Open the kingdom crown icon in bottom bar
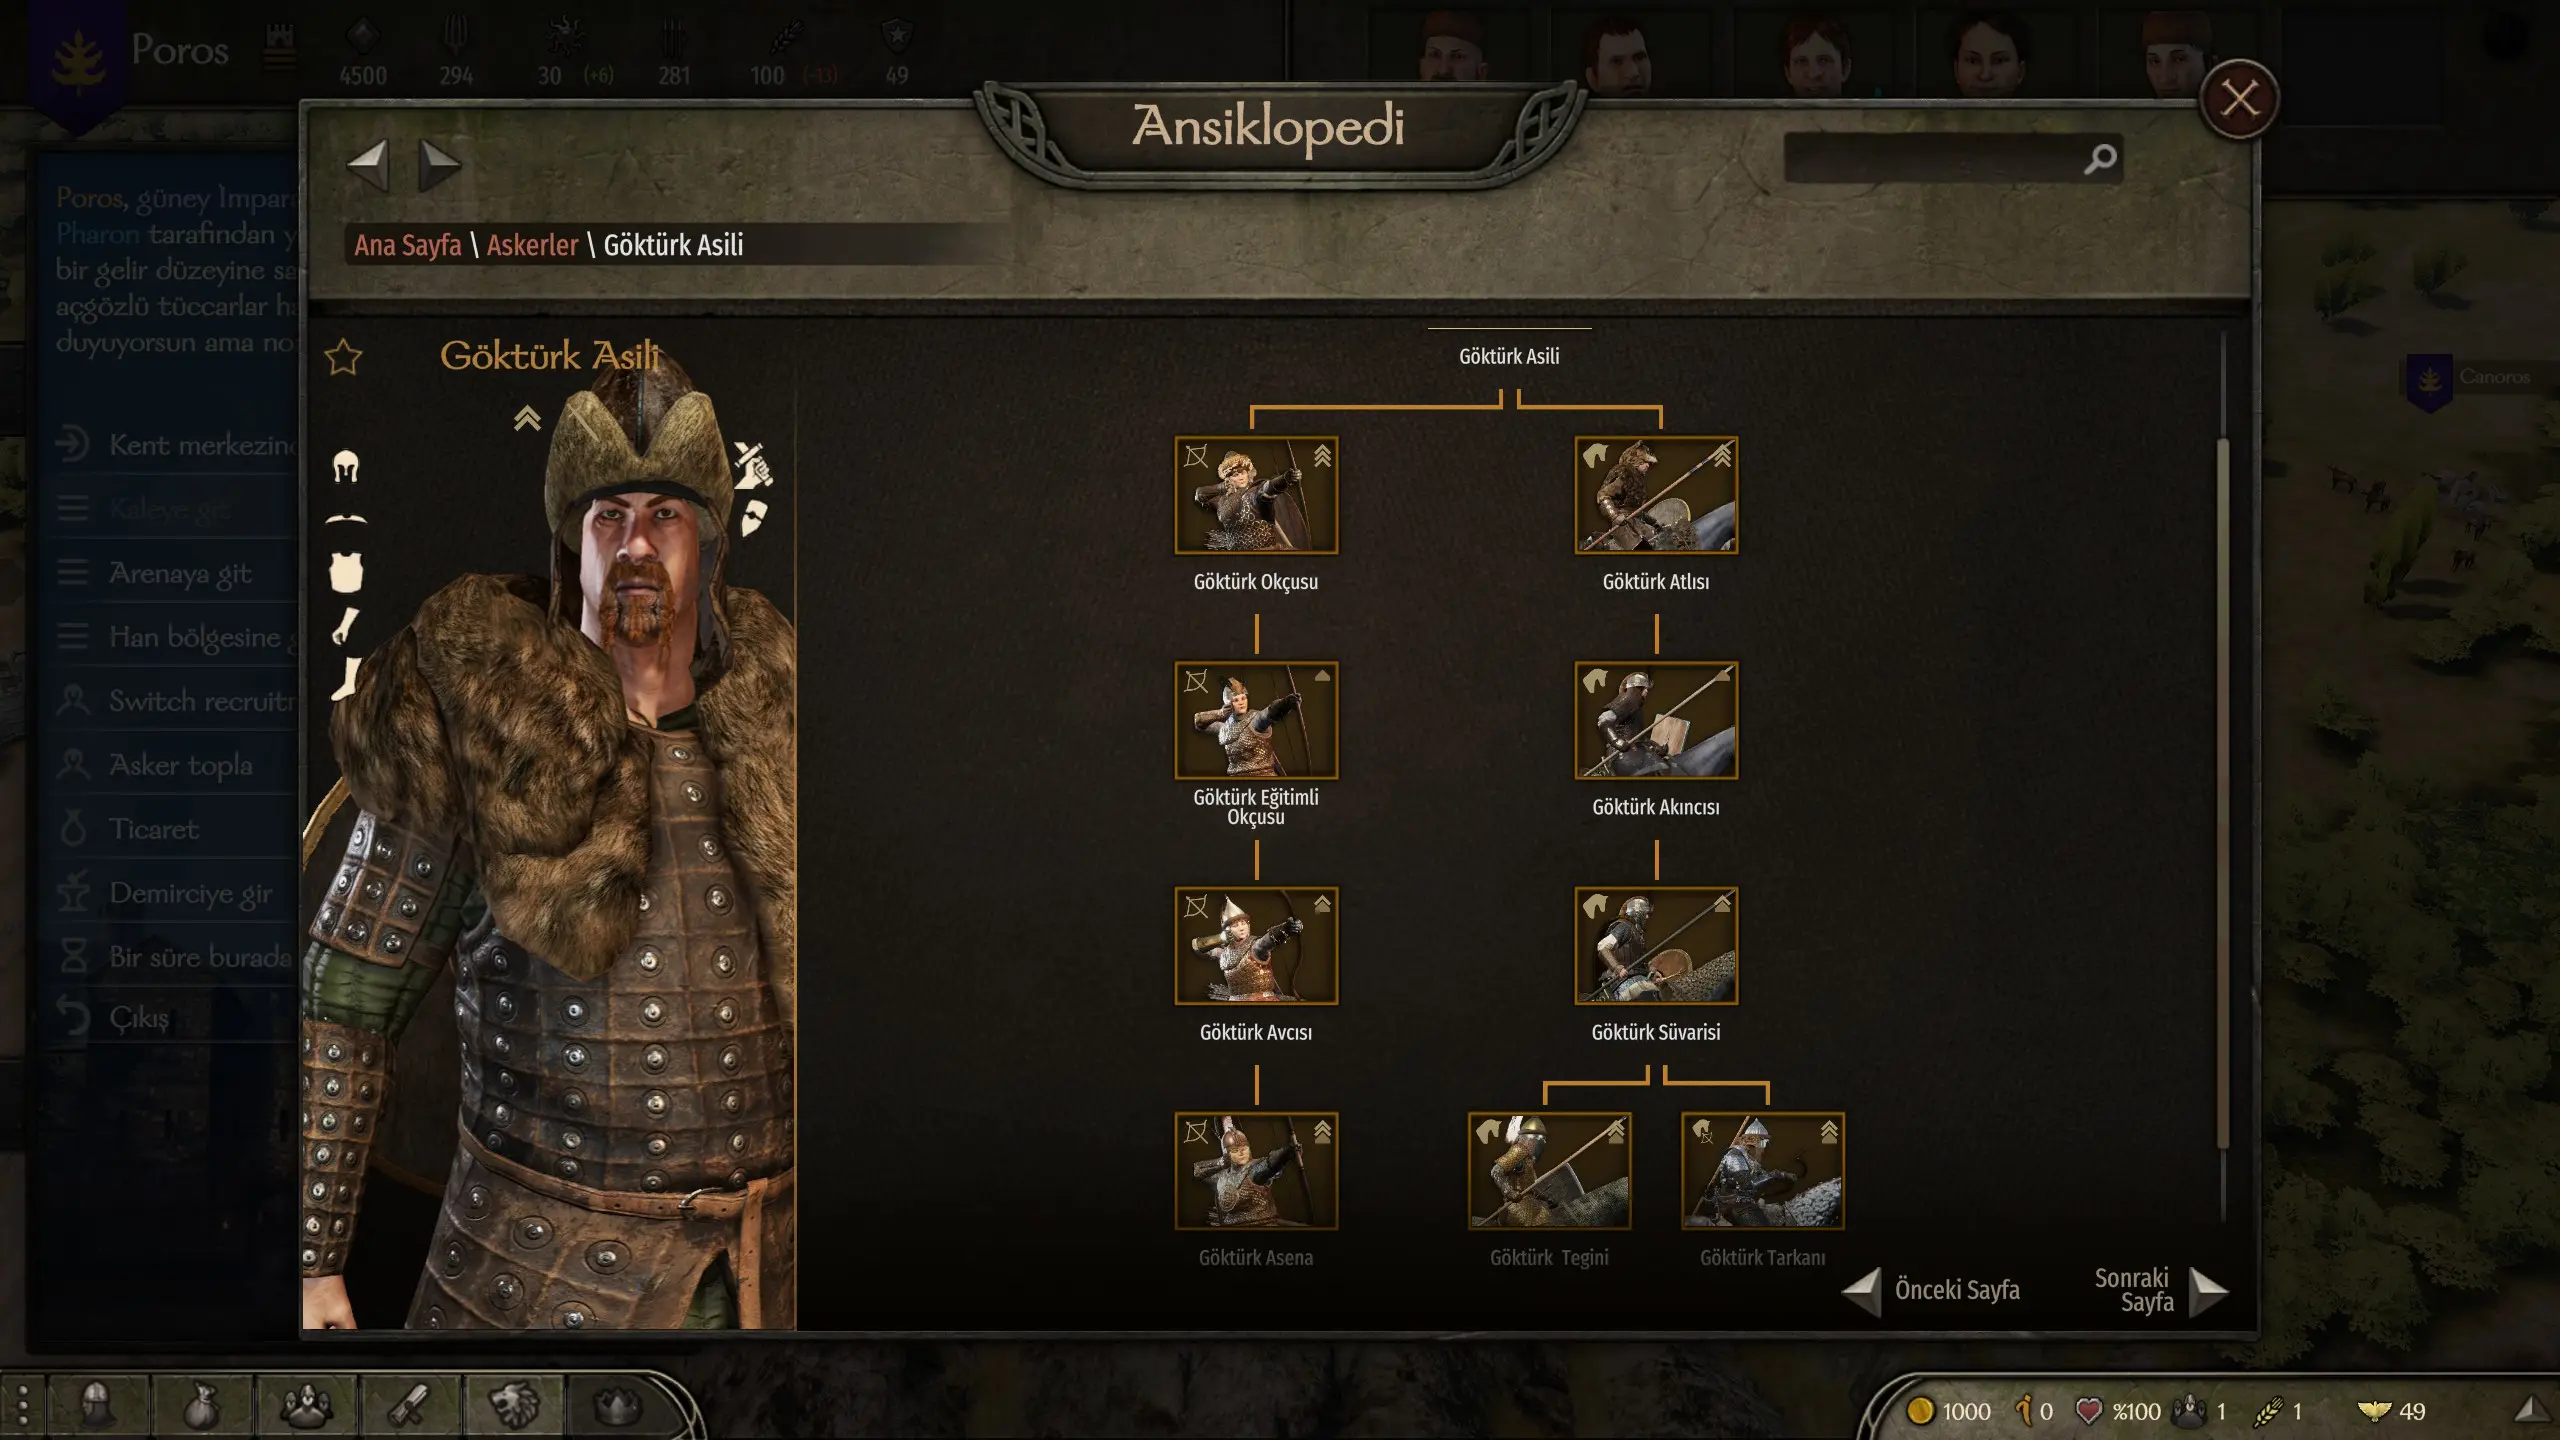This screenshot has height=1440, width=2560. tap(618, 1406)
